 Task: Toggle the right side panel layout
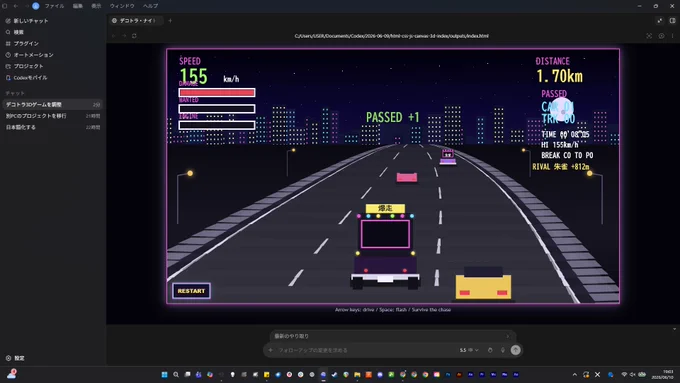tap(672, 21)
